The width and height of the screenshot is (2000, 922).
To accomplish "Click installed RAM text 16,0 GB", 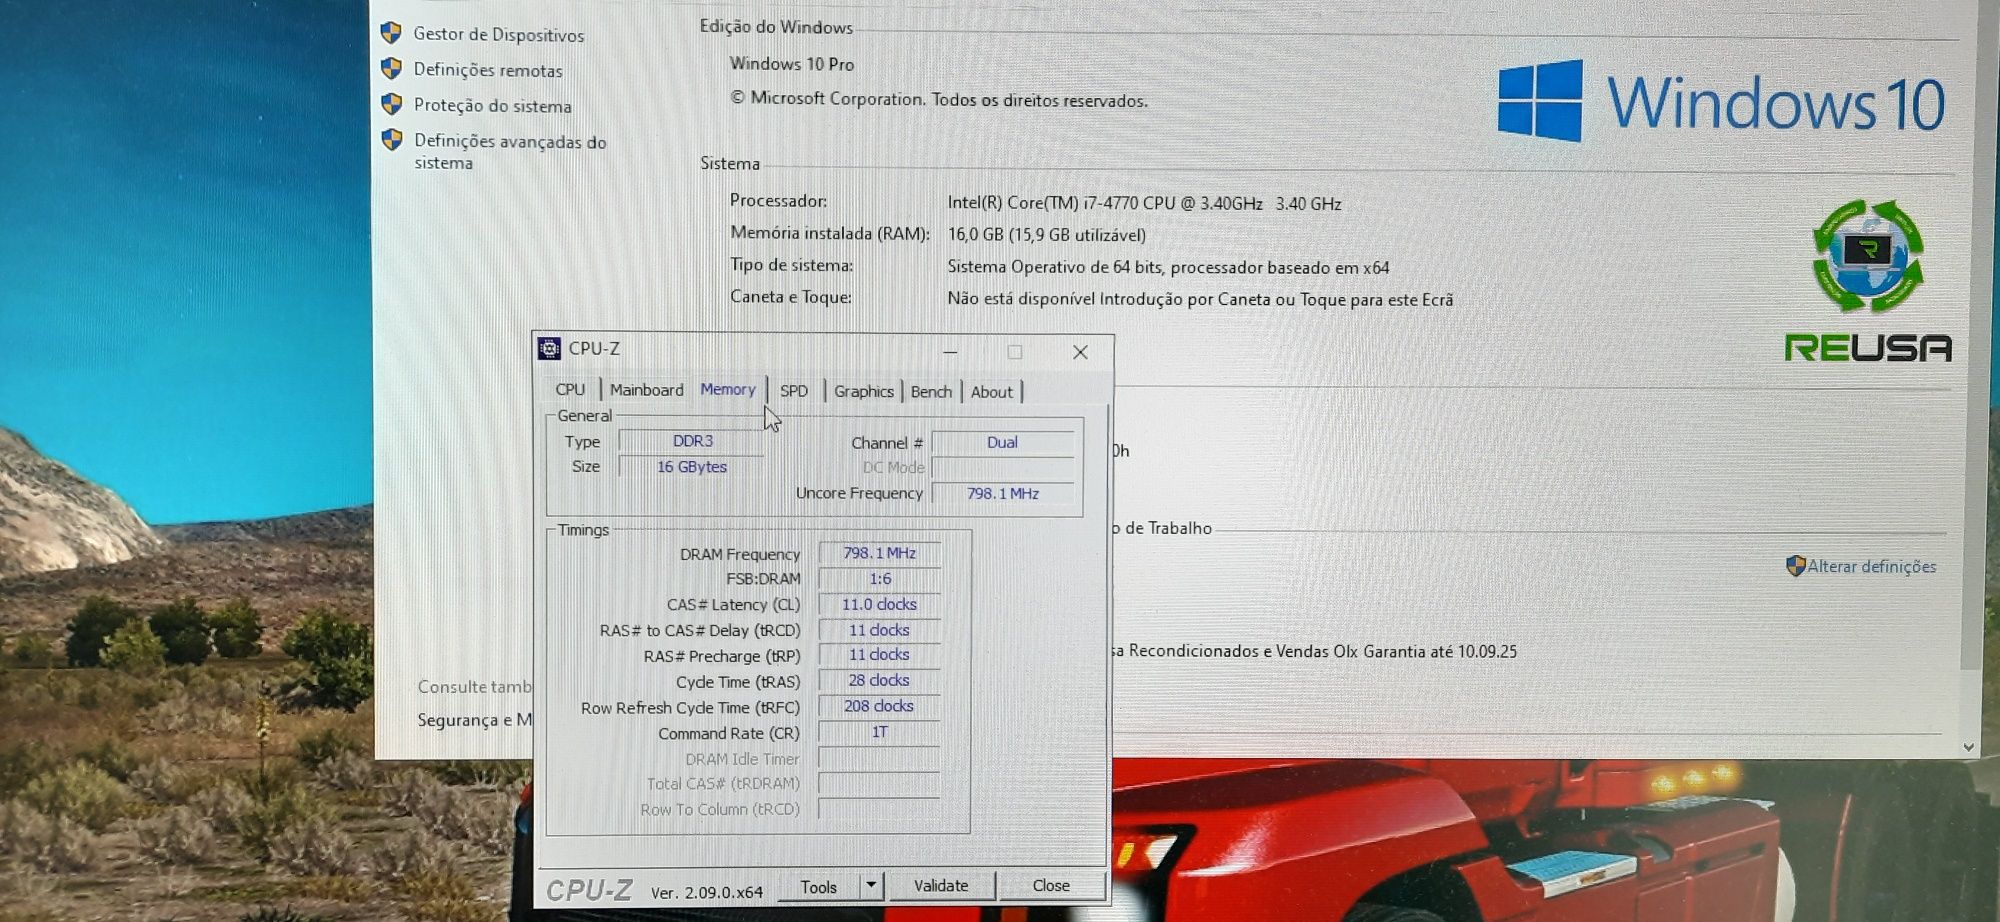I will click(1046, 235).
